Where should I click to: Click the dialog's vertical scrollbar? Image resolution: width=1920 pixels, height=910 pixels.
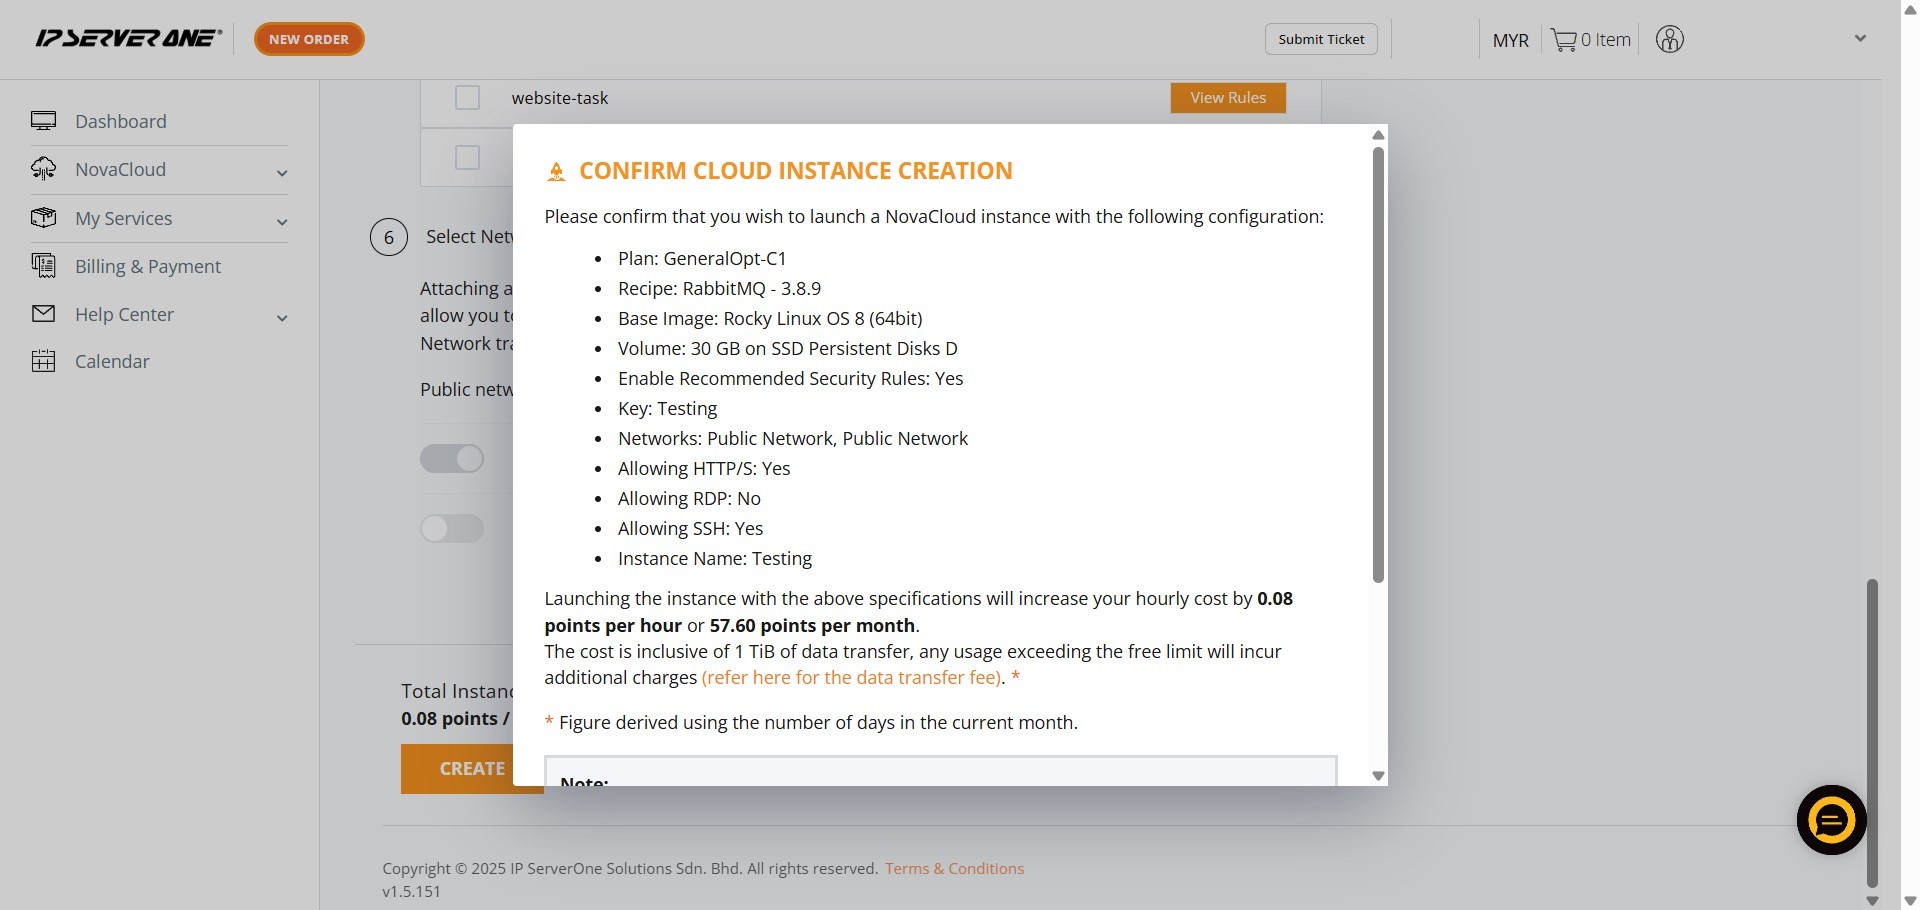1378,365
